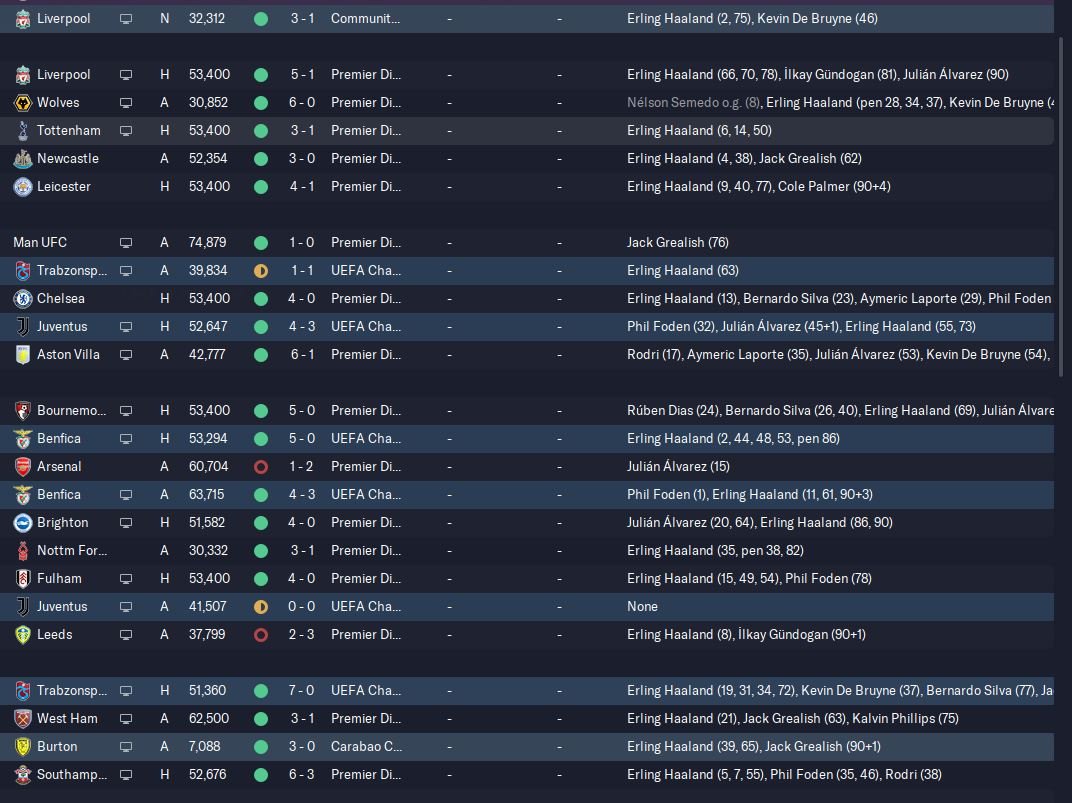Click the 6 - 3 score against Southampton
The width and height of the screenshot is (1072, 803).
[302, 775]
